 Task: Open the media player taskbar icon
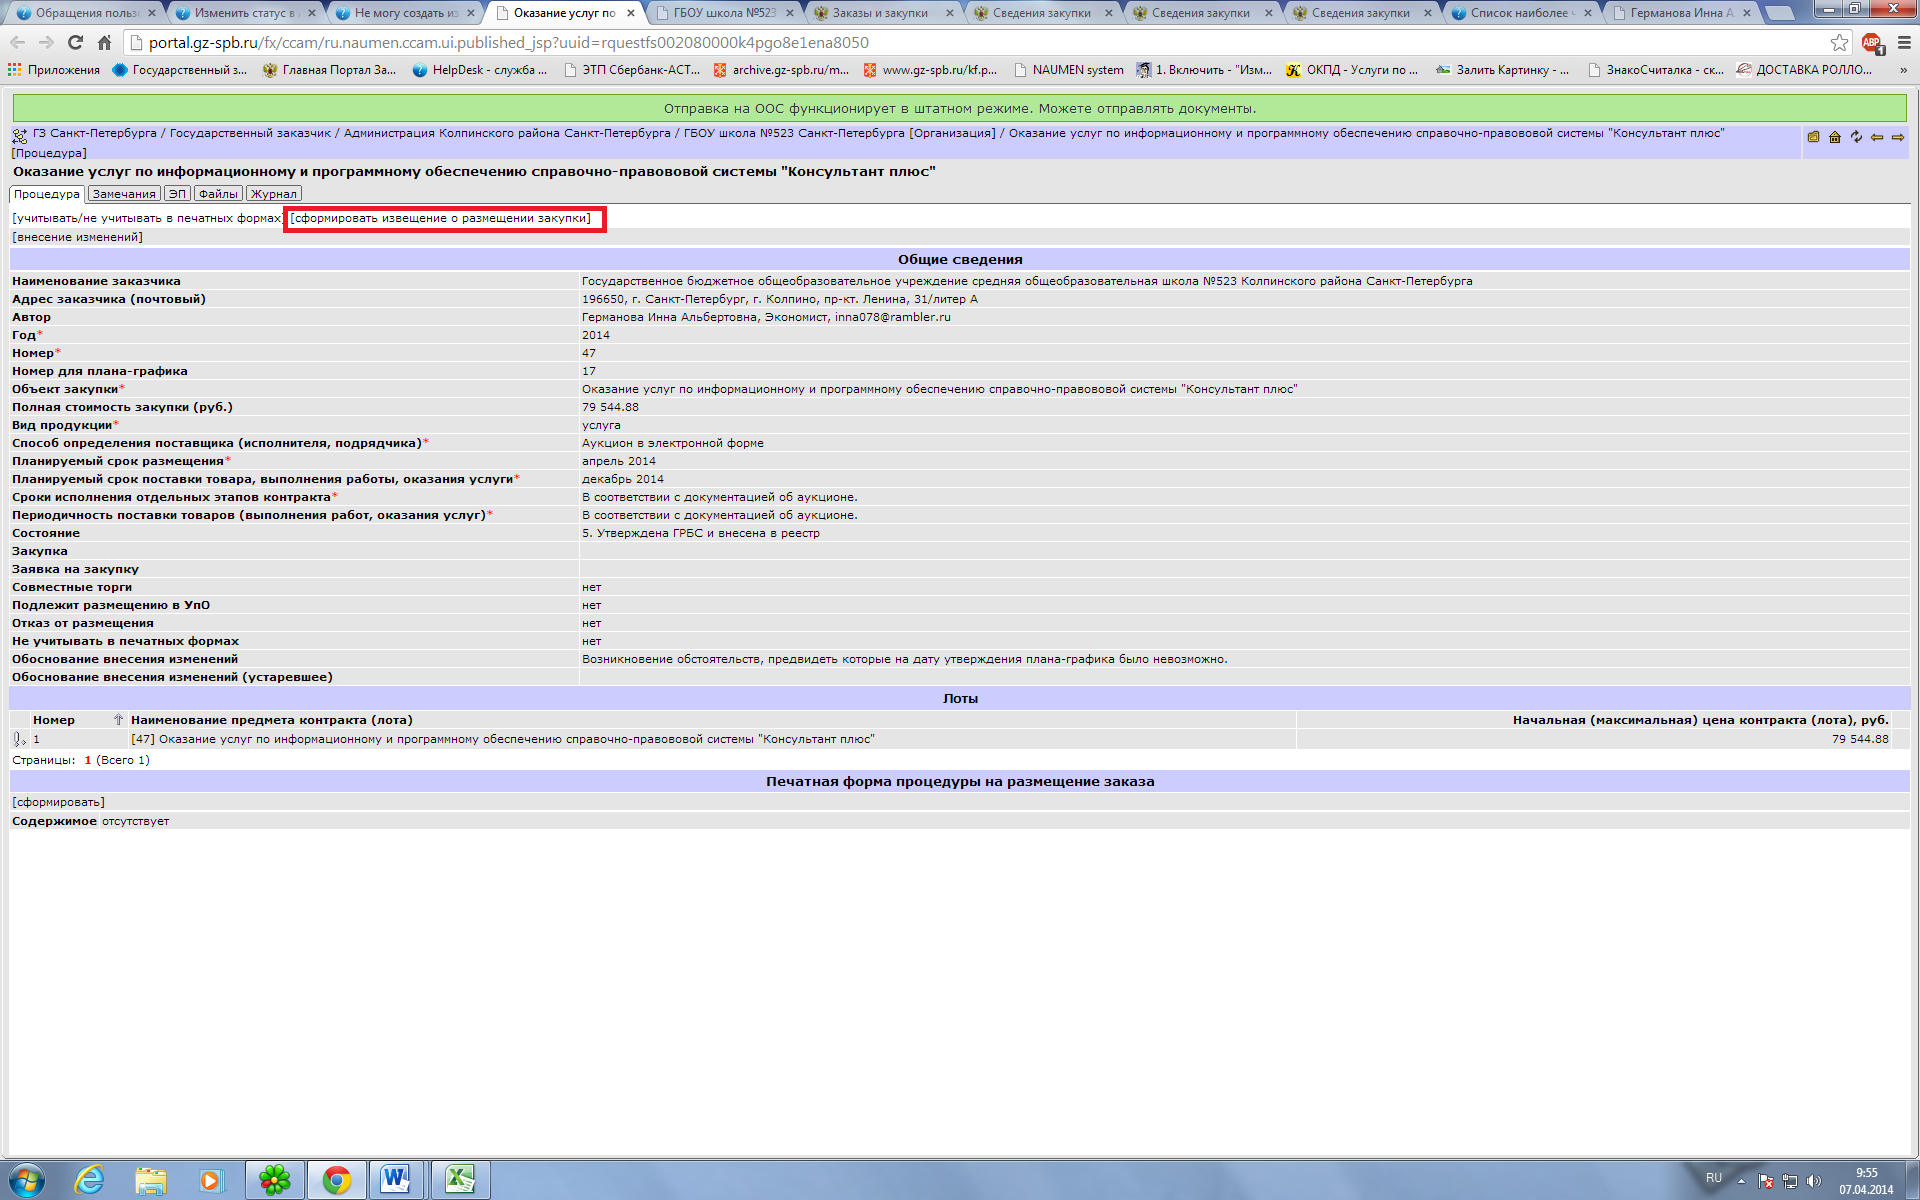point(211,1180)
